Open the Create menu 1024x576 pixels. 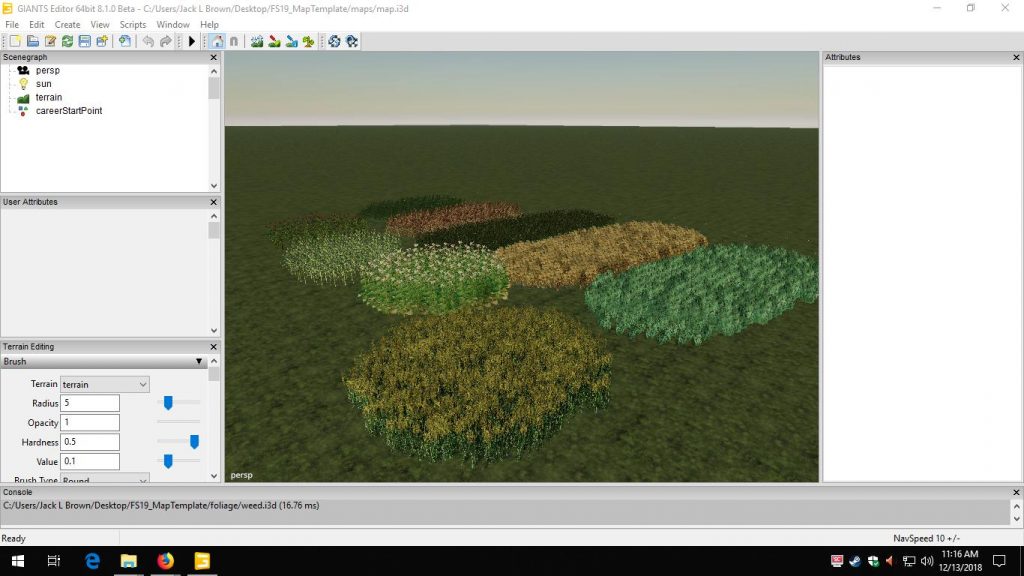[67, 24]
